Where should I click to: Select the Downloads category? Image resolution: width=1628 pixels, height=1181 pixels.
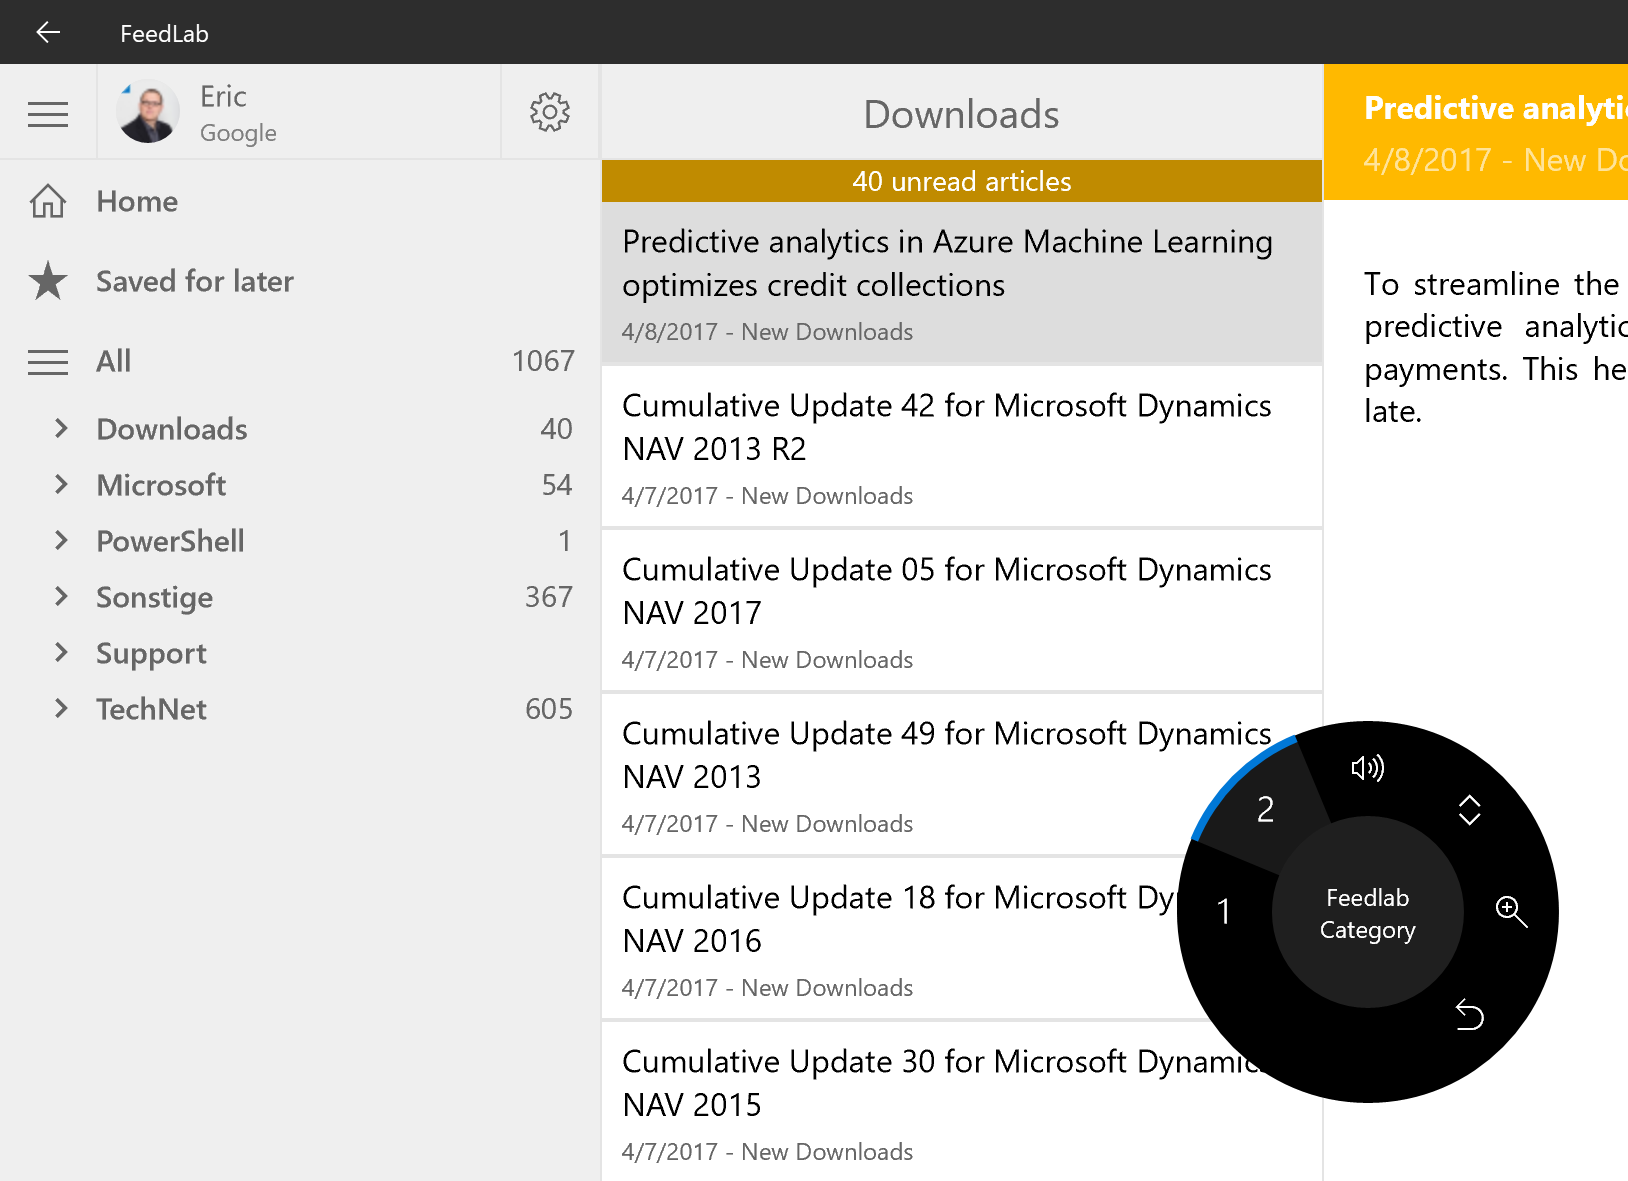coord(172,429)
